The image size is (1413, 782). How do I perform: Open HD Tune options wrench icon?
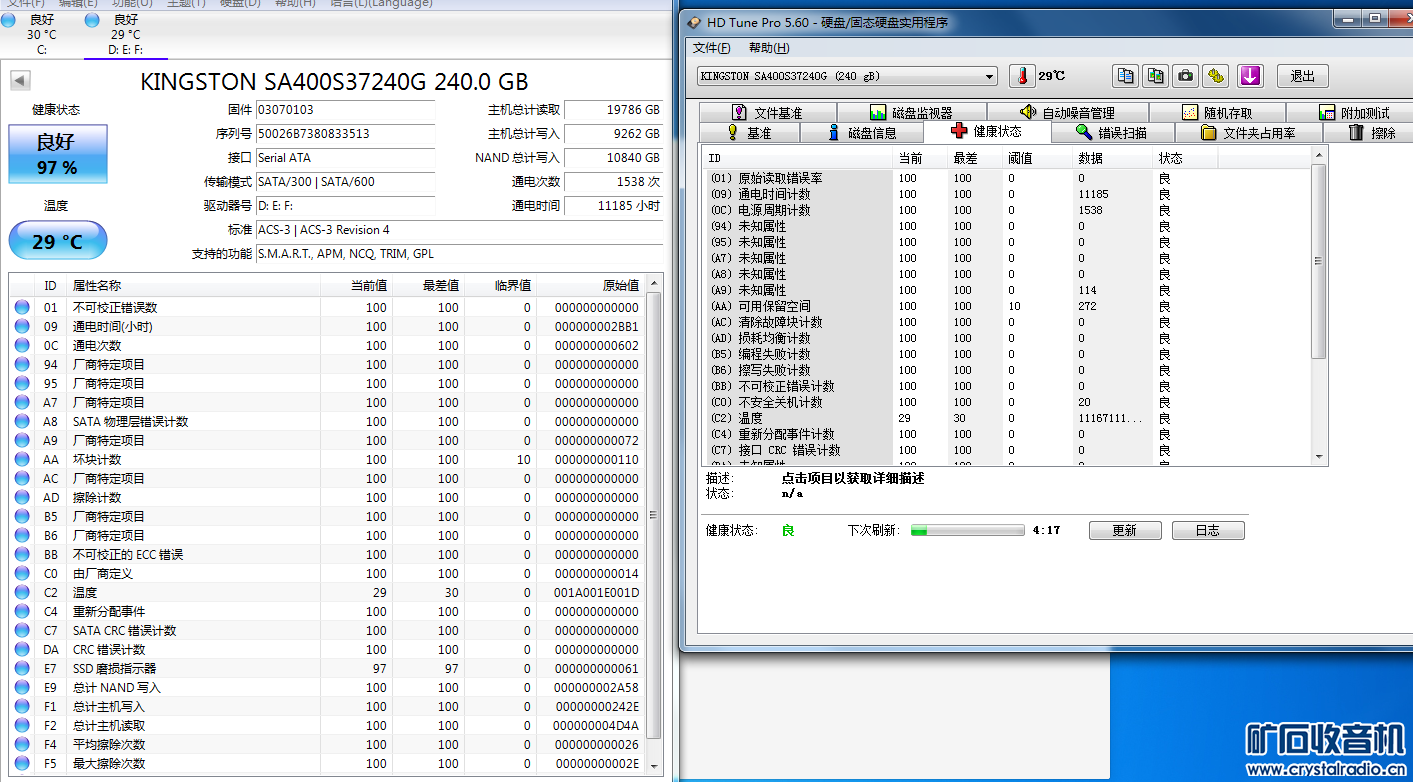(x=1216, y=76)
